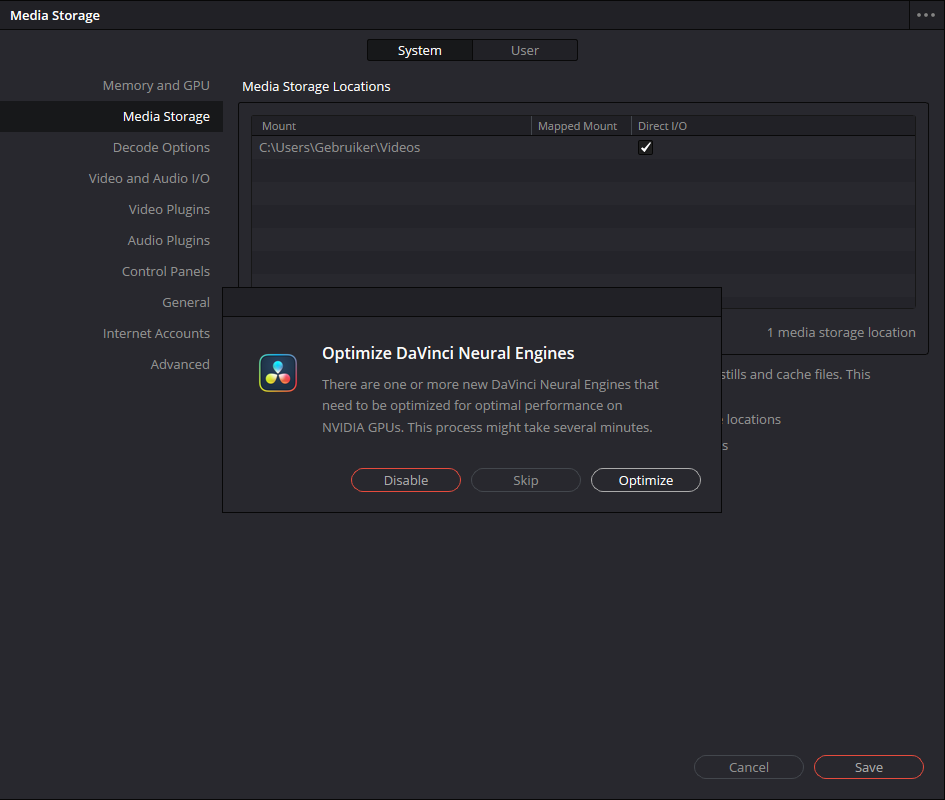Select Media Storage in sidebar
The height and width of the screenshot is (800, 945).
click(111, 116)
